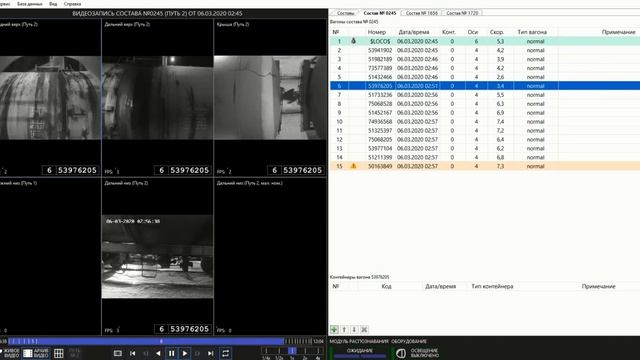Toggle the lighting lamp icon
Viewport: 640px width, 360px height.
click(401, 353)
